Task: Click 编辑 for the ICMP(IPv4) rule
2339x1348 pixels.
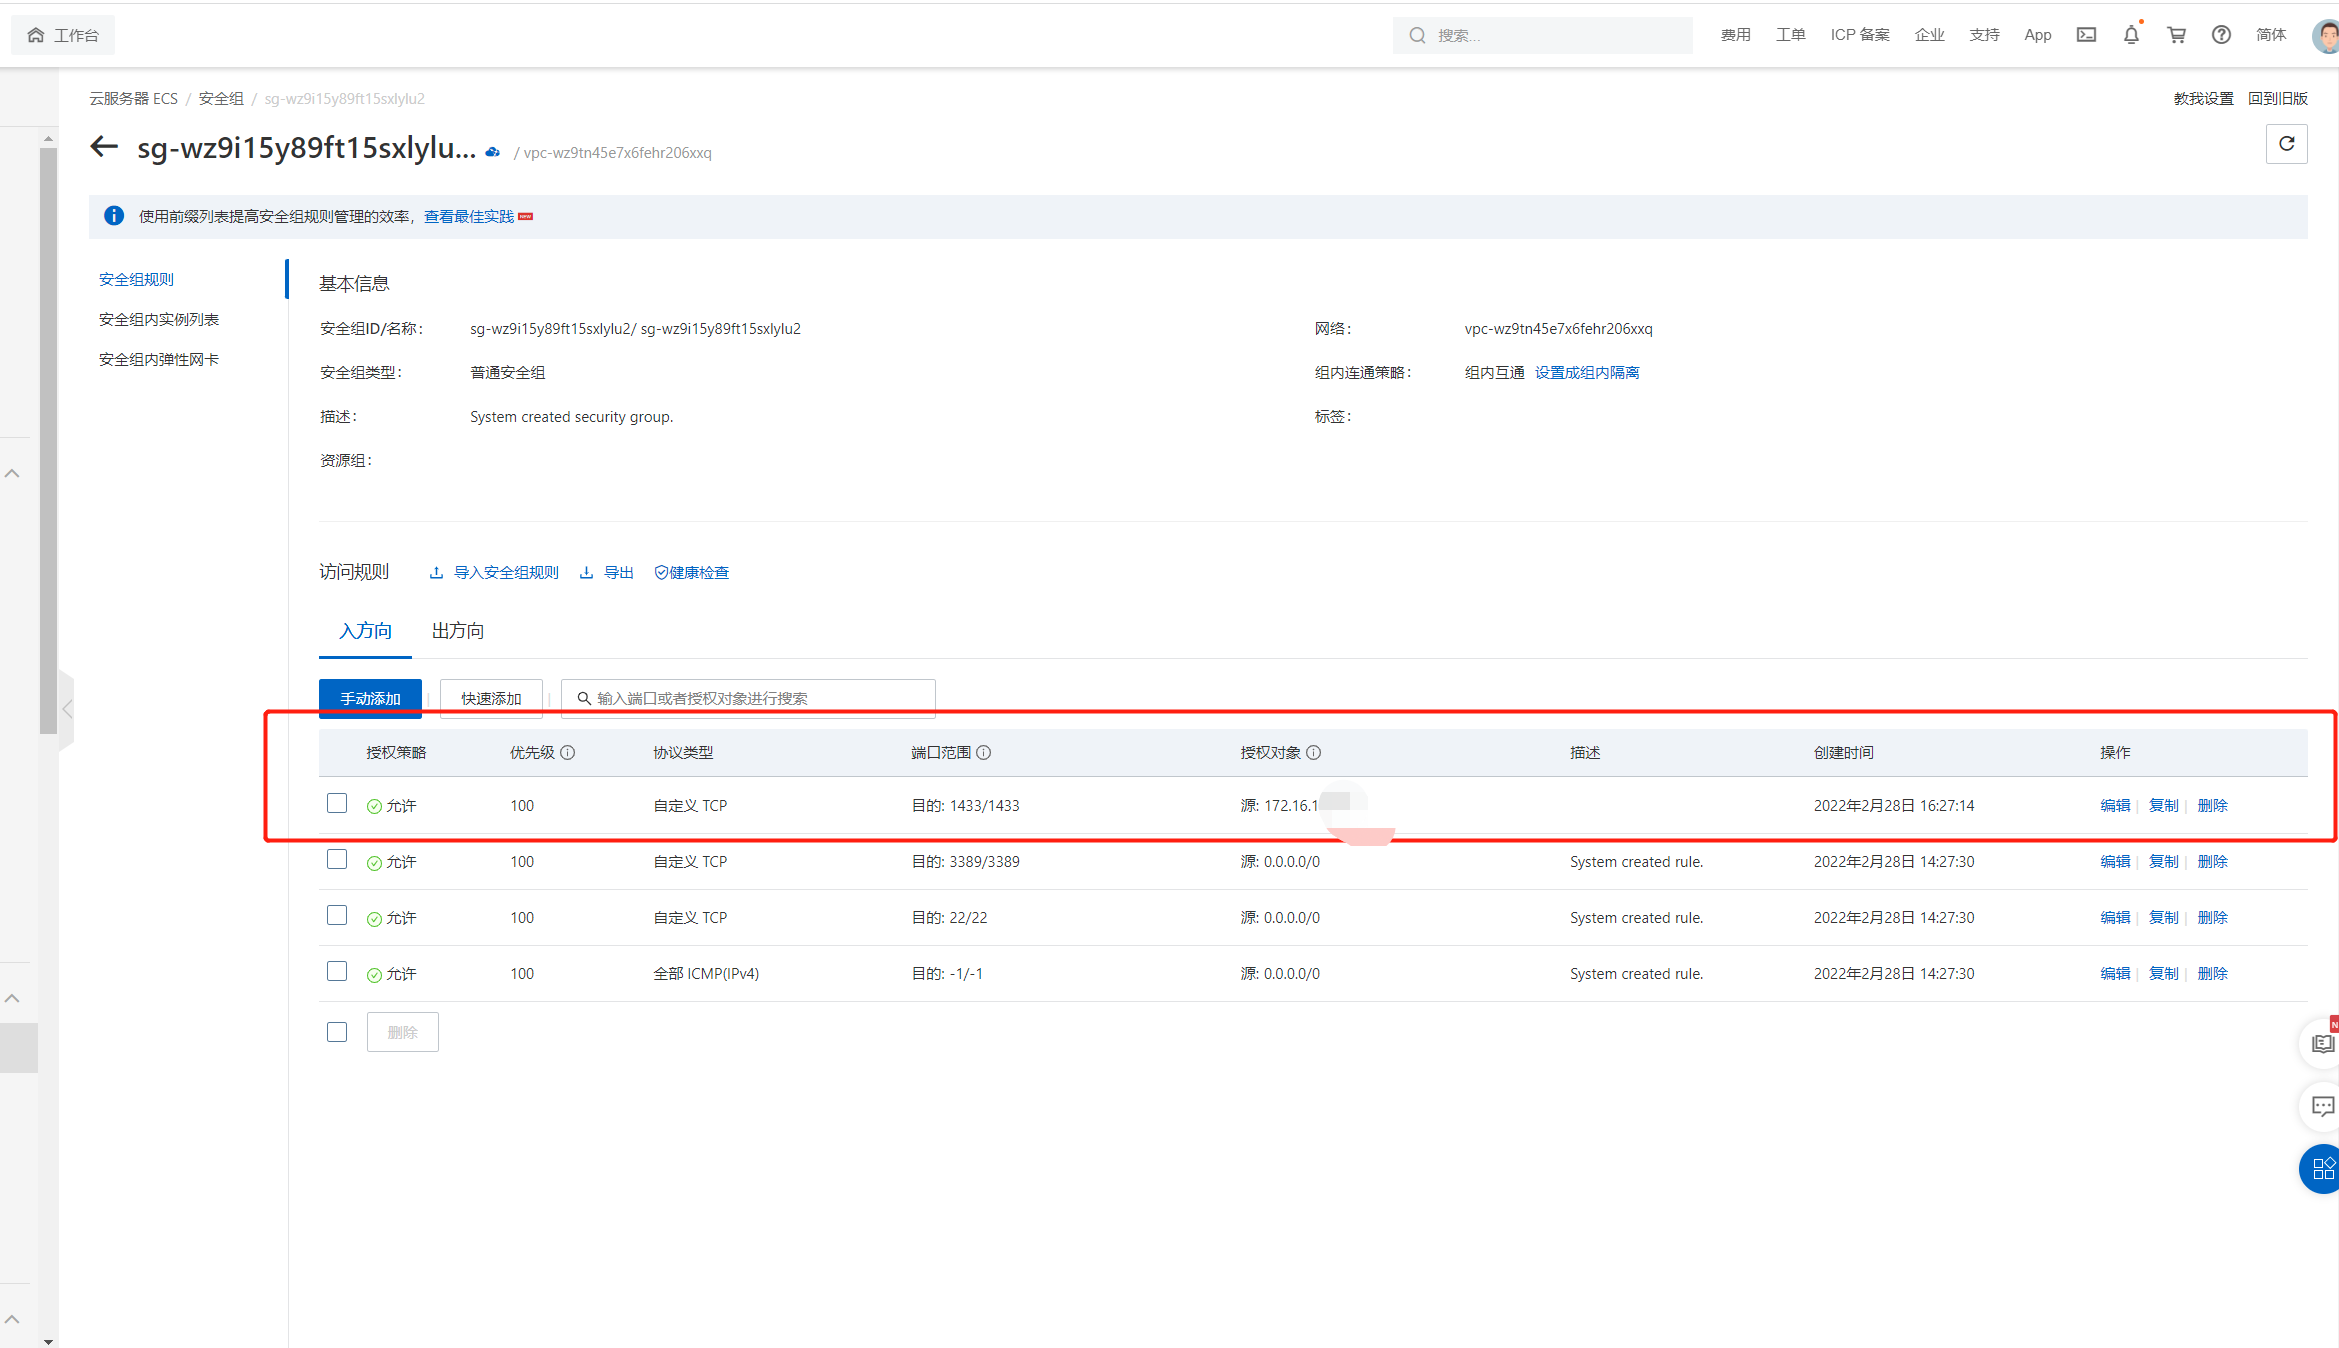Action: point(2115,973)
